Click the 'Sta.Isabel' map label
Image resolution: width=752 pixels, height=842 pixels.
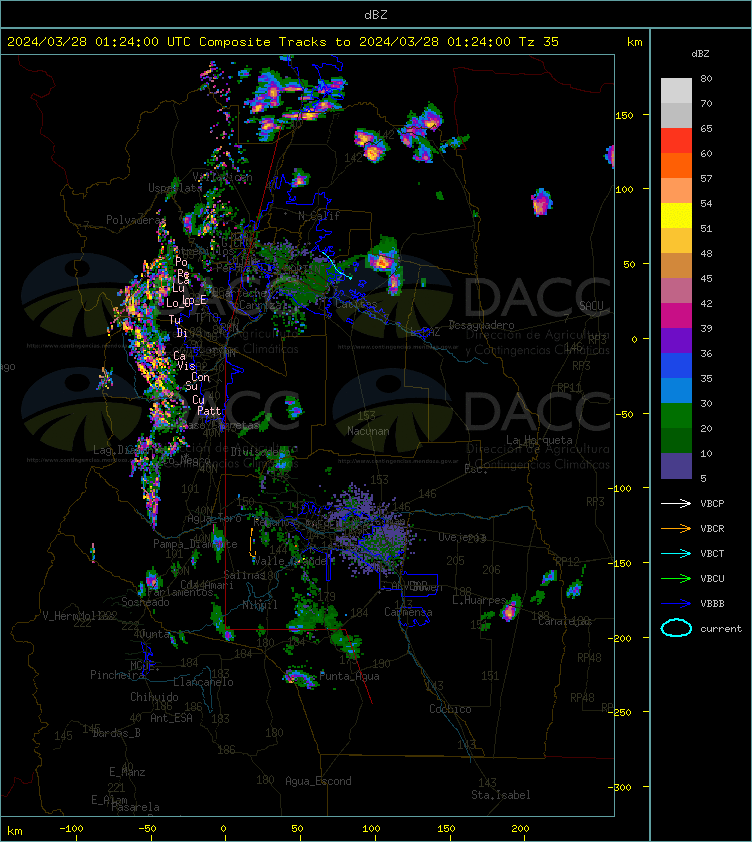(x=501, y=795)
